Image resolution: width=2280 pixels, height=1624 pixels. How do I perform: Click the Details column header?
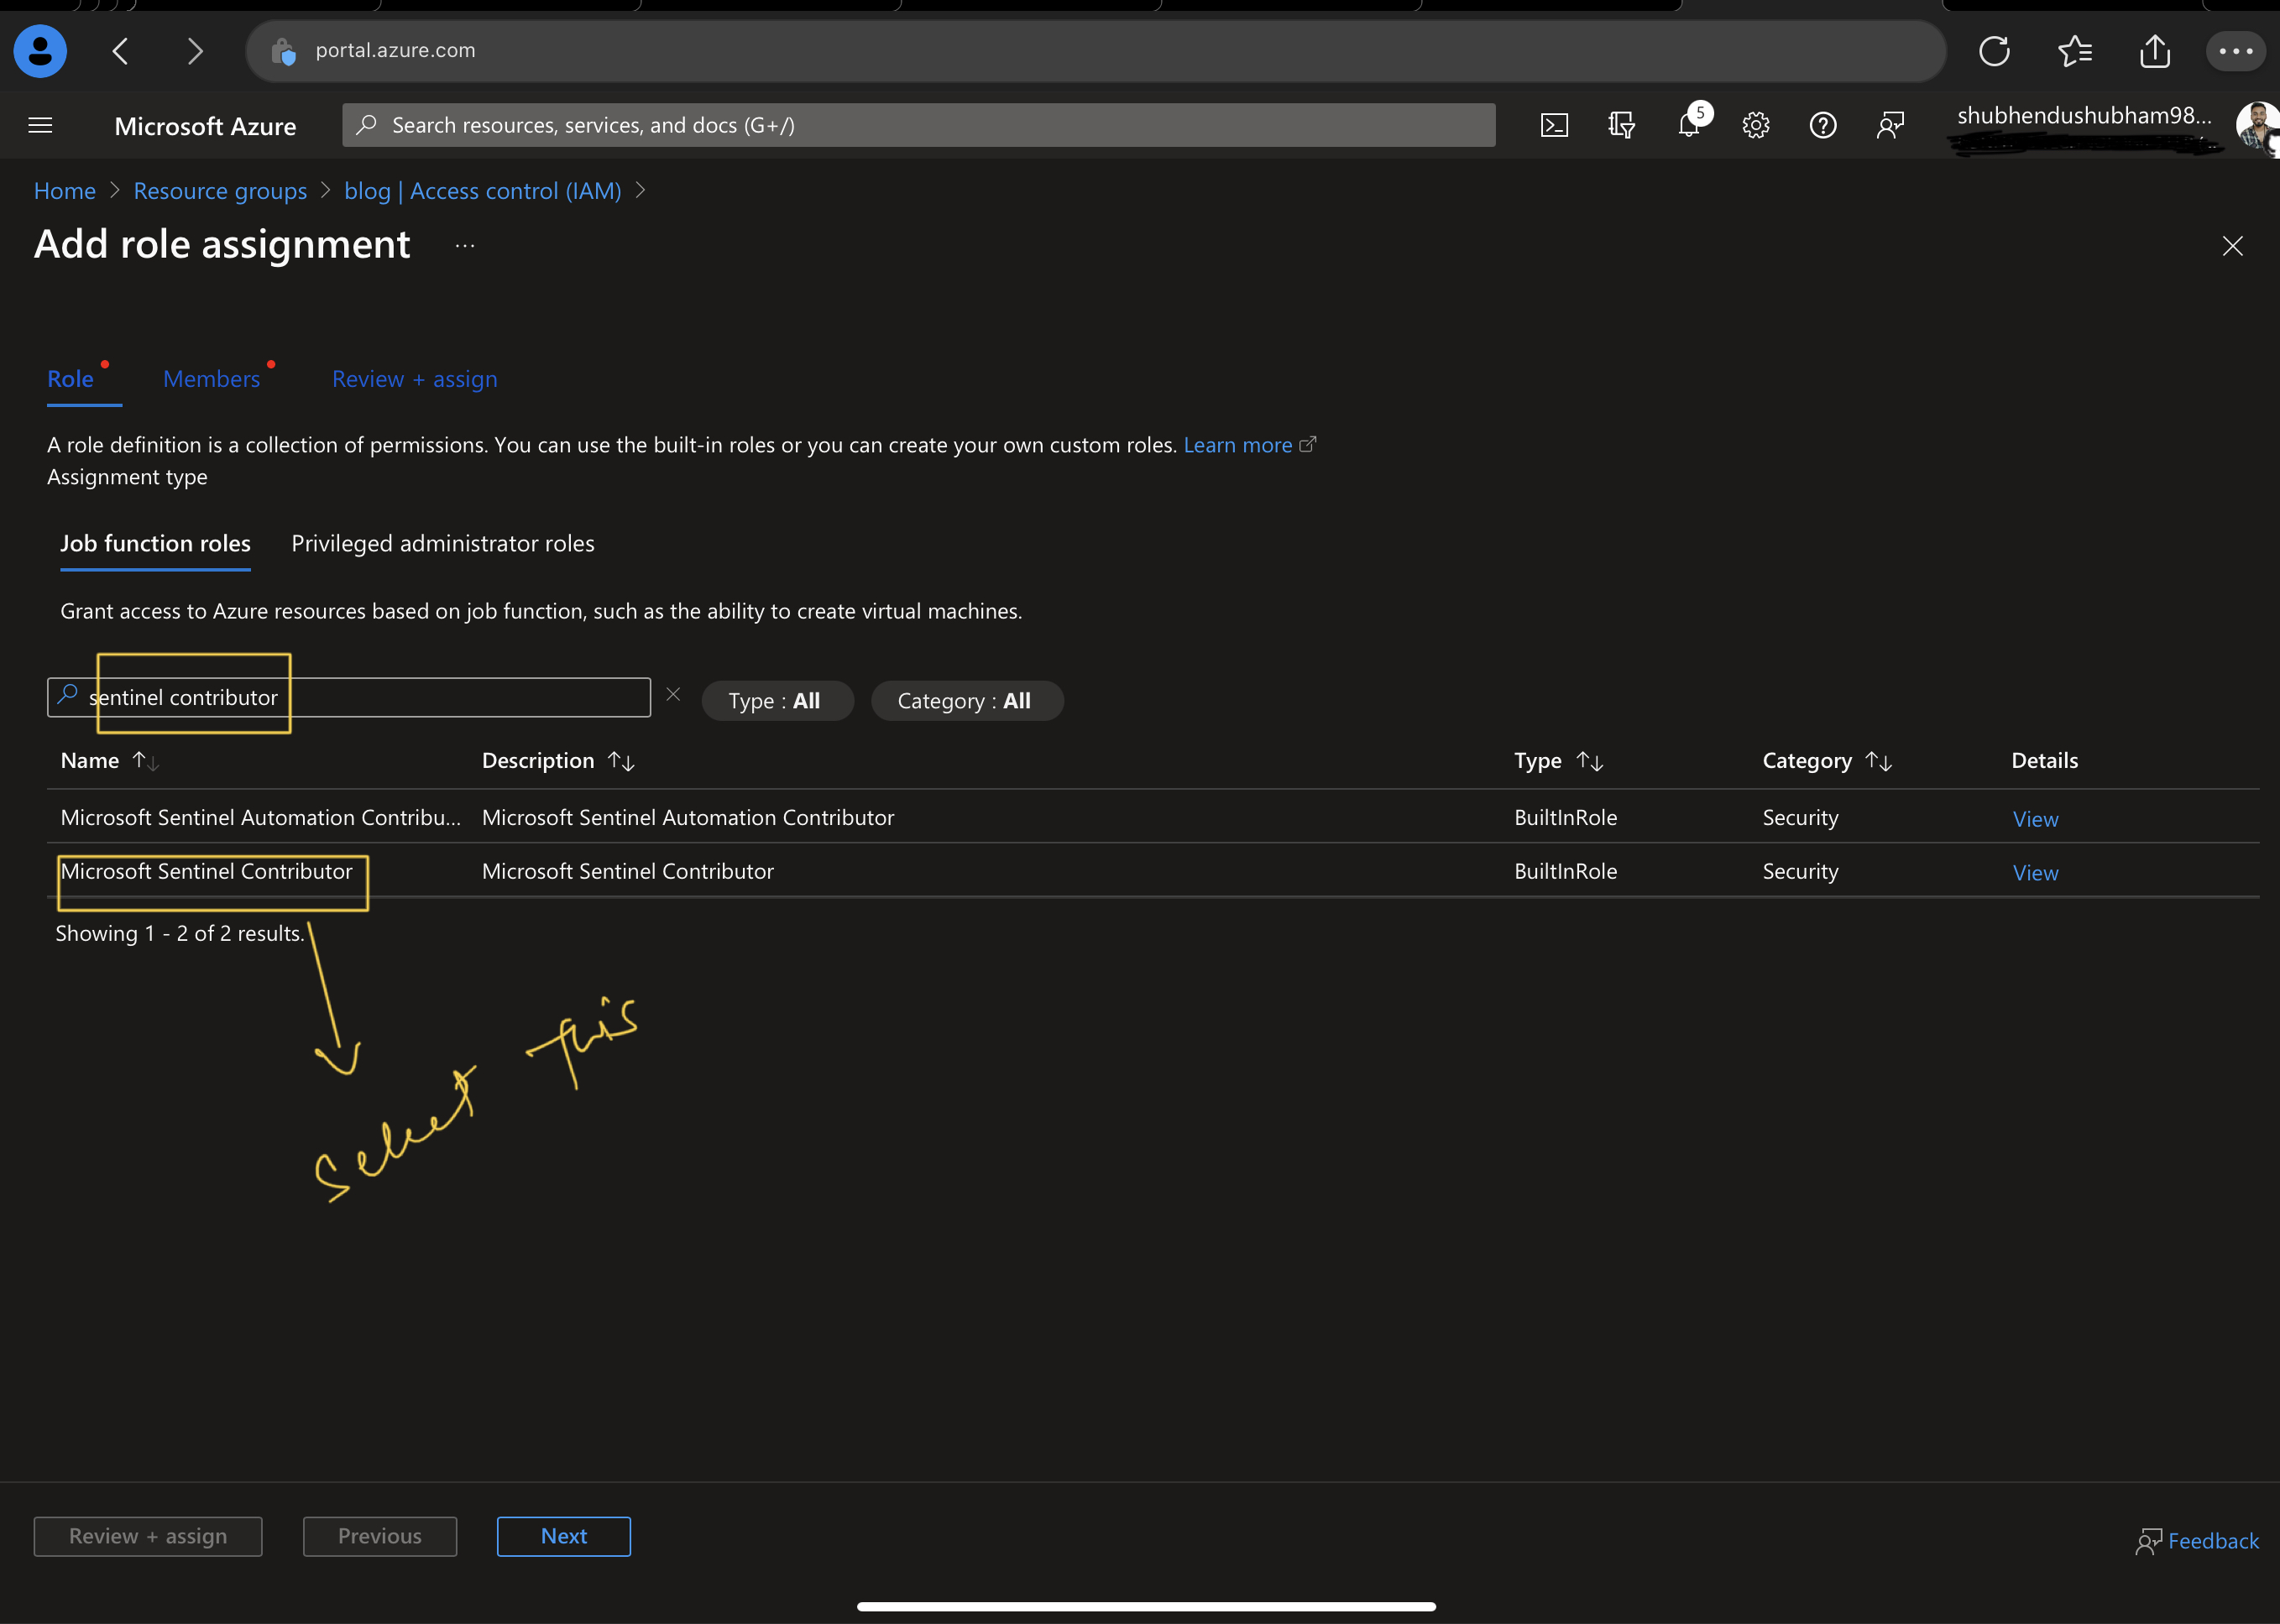(2044, 761)
